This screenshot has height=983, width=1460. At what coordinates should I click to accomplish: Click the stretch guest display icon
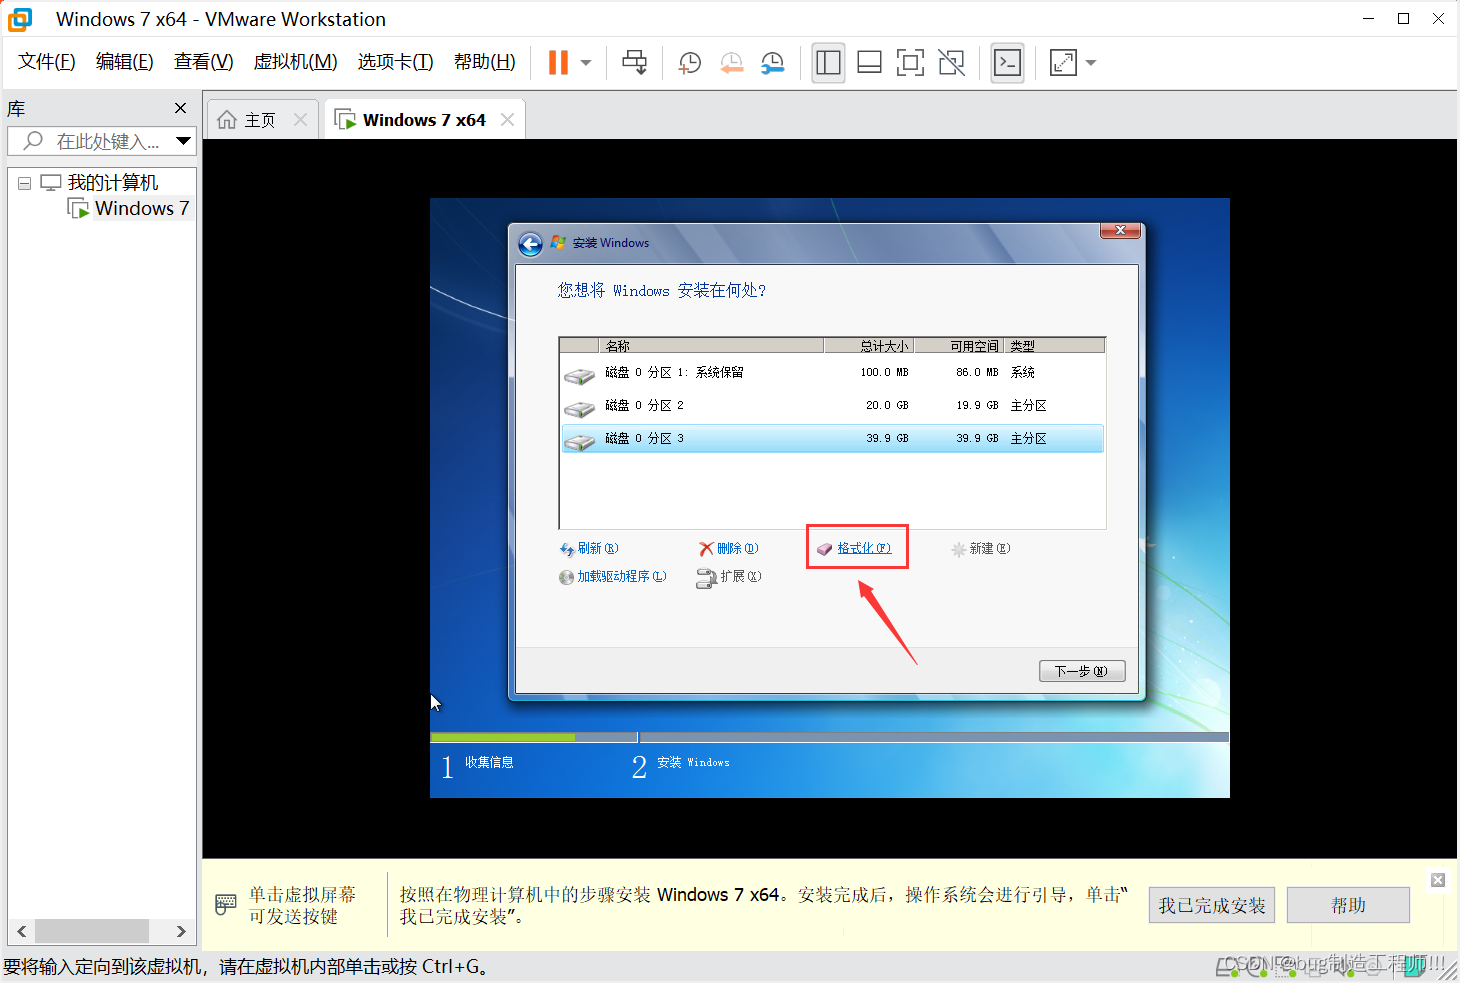[x=1063, y=63]
